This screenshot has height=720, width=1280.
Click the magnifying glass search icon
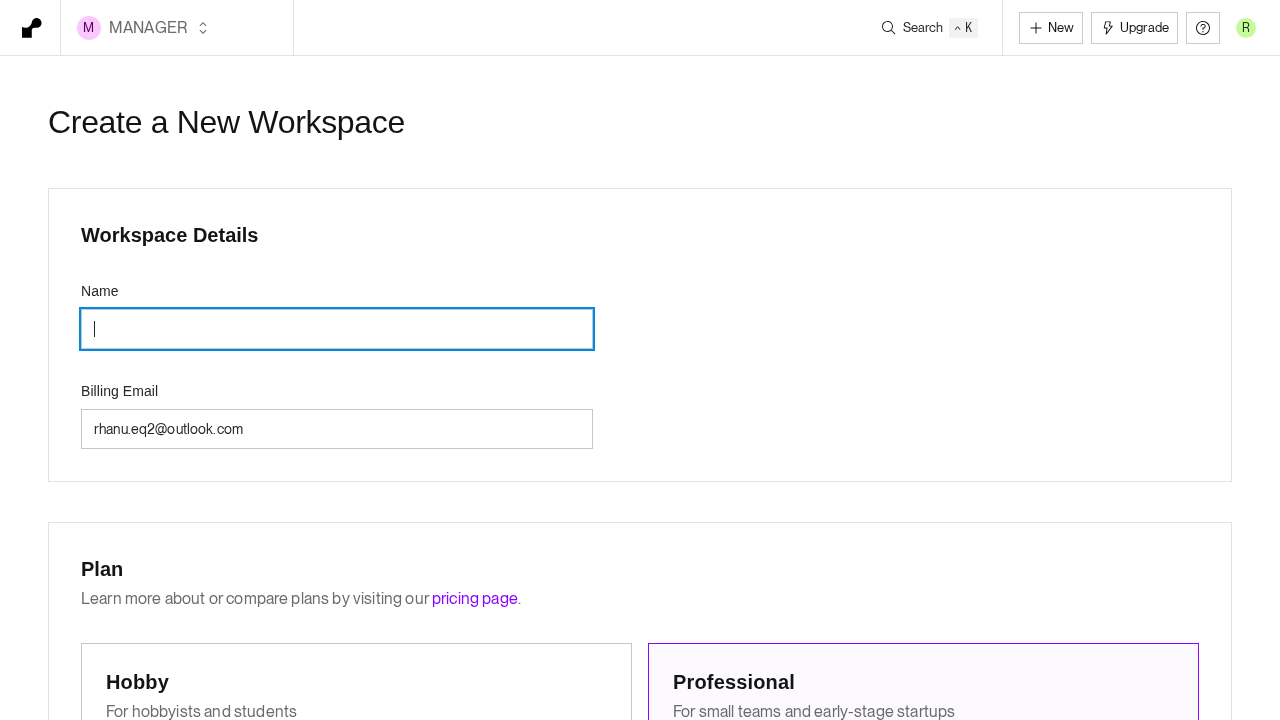(x=888, y=28)
